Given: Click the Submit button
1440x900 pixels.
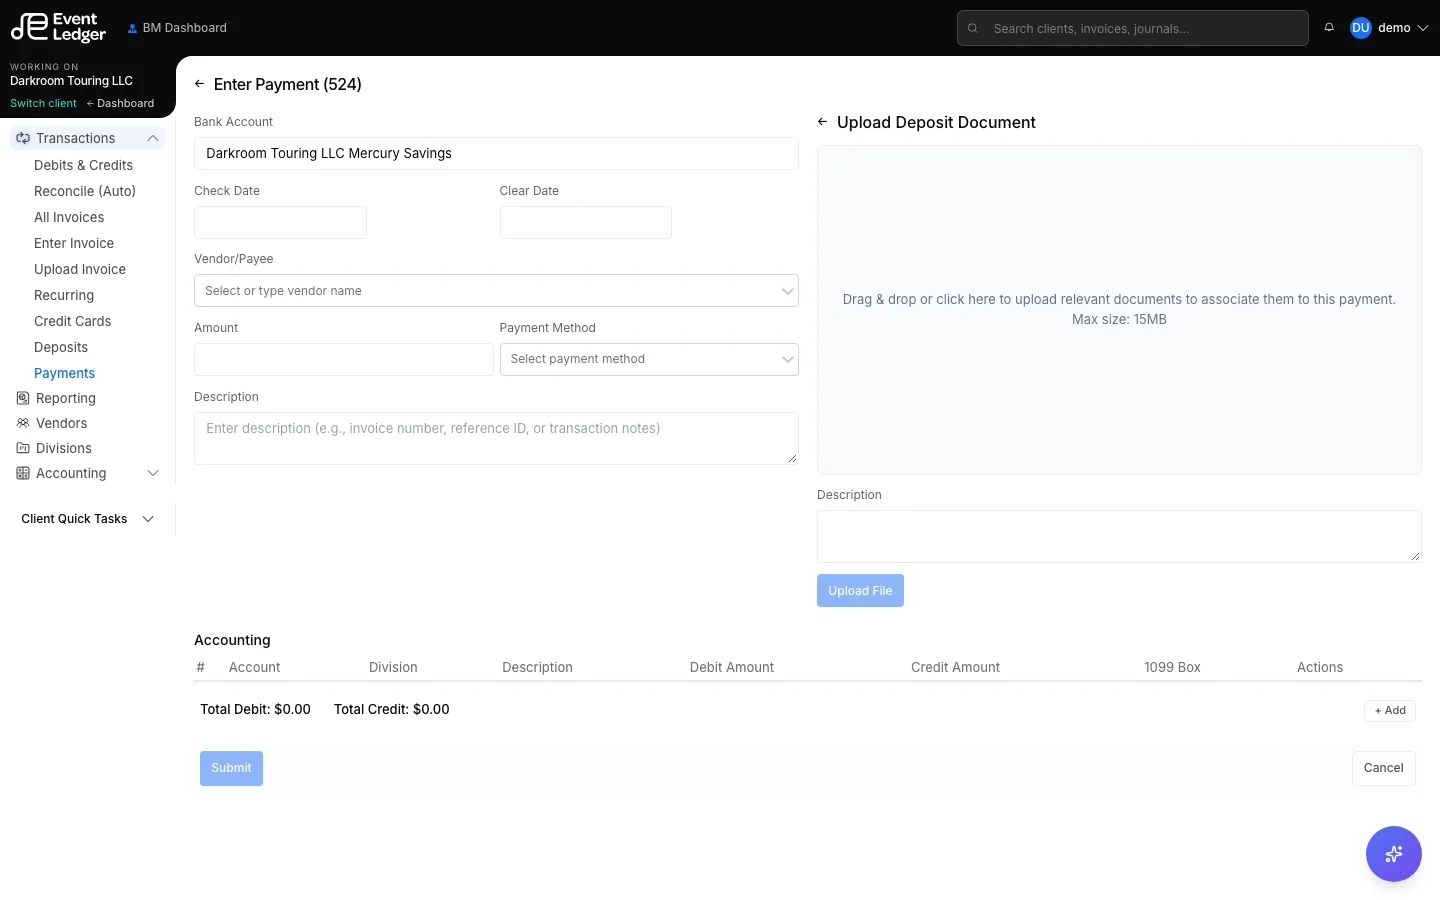Looking at the screenshot, I should coord(231,768).
